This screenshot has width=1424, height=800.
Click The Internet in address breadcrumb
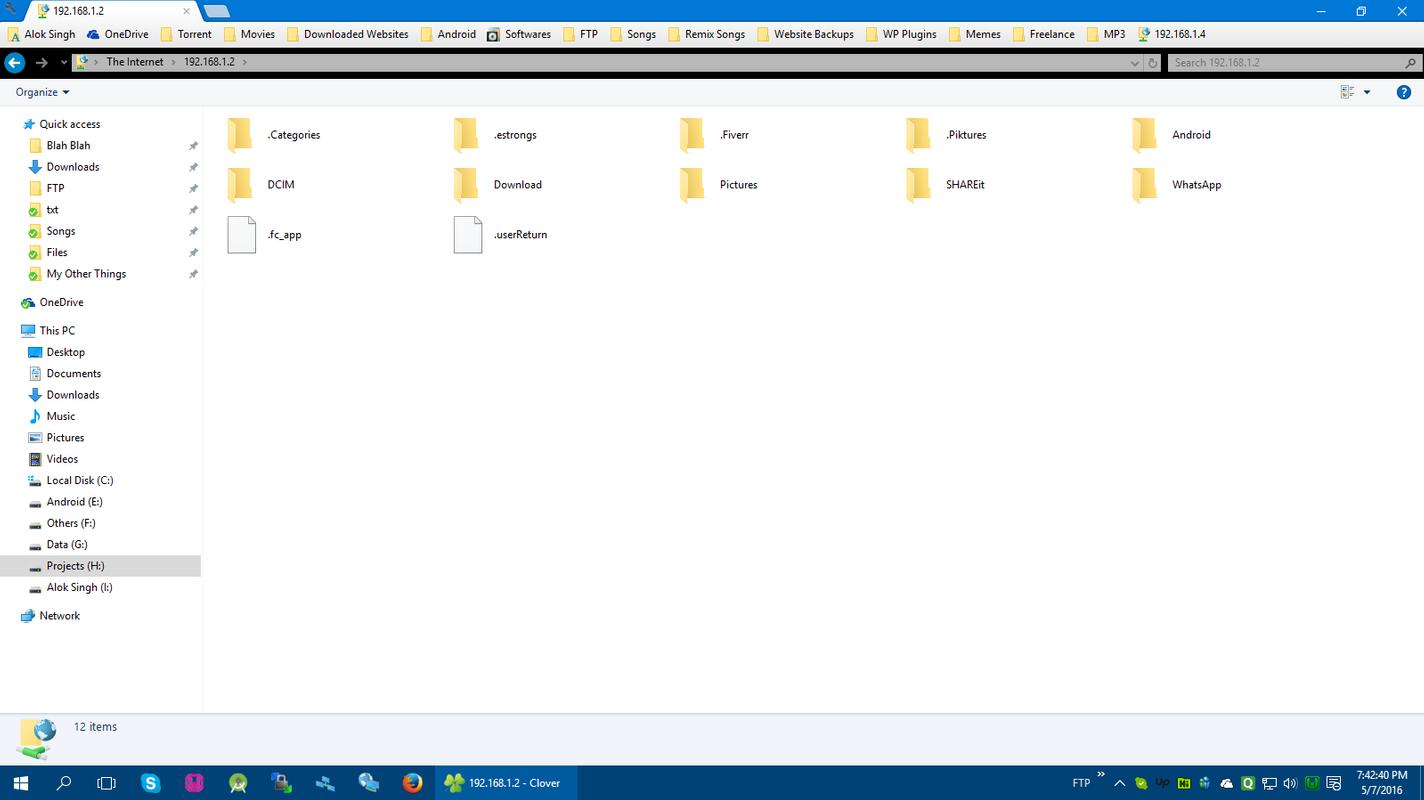click(x=135, y=62)
